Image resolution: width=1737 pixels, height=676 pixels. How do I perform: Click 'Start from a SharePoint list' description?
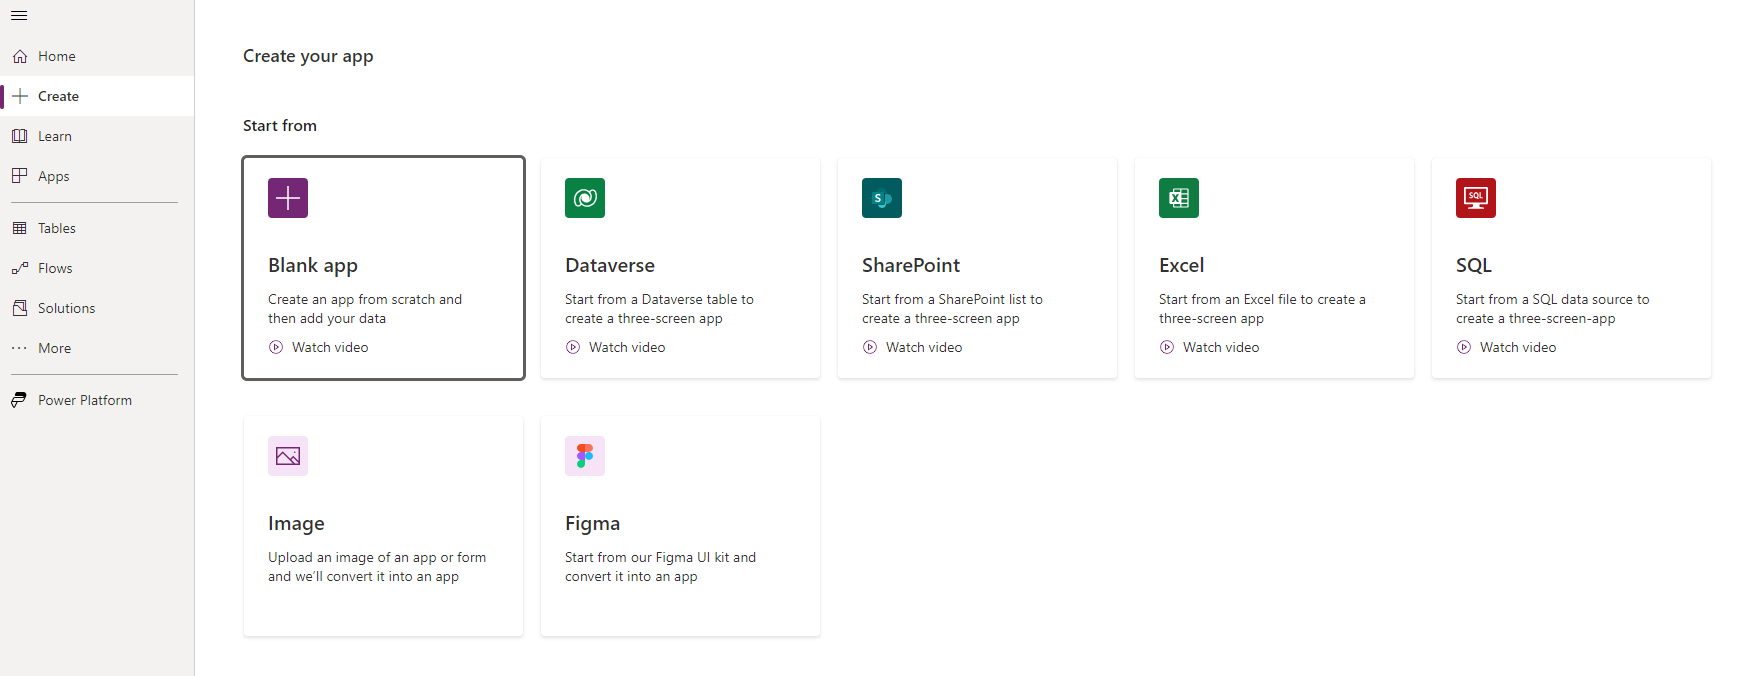pos(952,309)
